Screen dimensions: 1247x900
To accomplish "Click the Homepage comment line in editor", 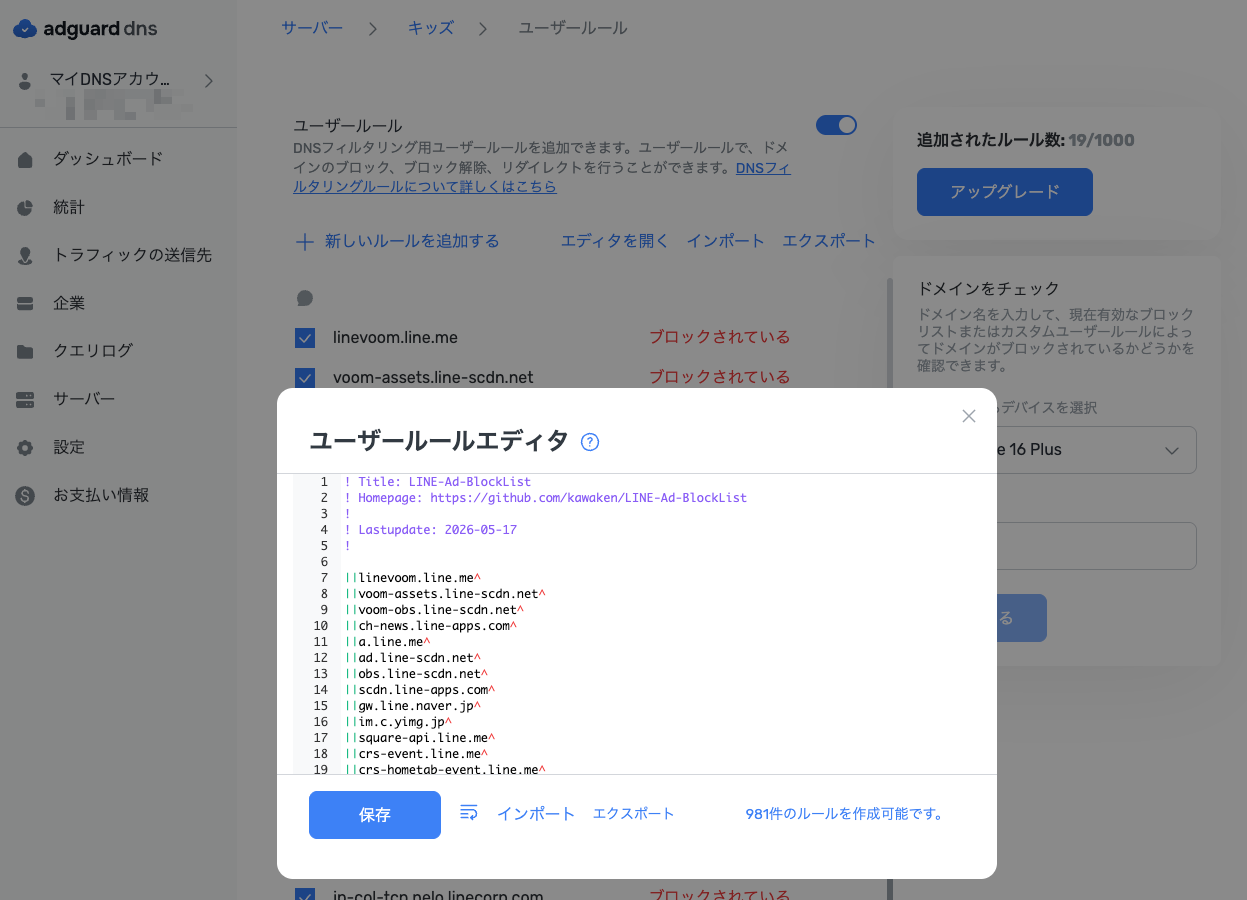I will (x=546, y=498).
